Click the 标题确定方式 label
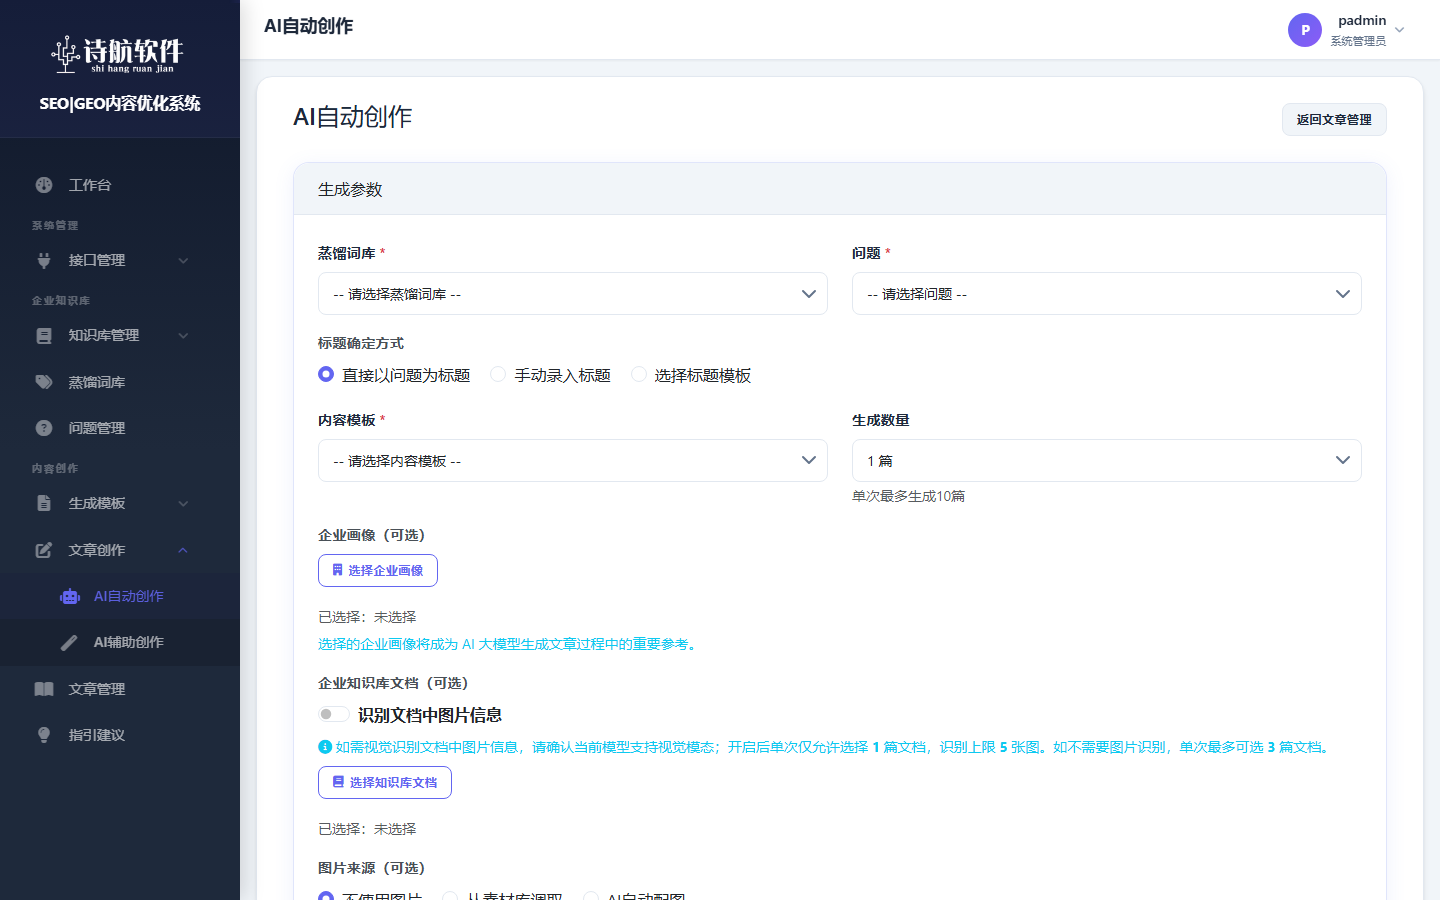This screenshot has height=900, width=1440. (361, 343)
